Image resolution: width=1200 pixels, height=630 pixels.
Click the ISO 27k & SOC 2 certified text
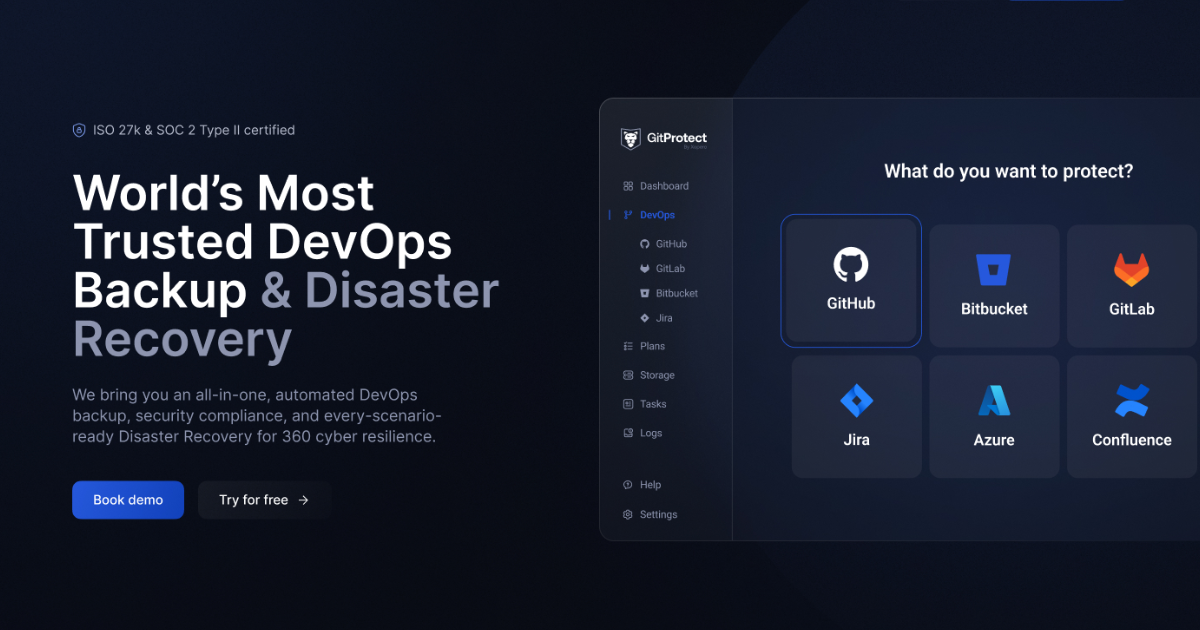(x=194, y=130)
